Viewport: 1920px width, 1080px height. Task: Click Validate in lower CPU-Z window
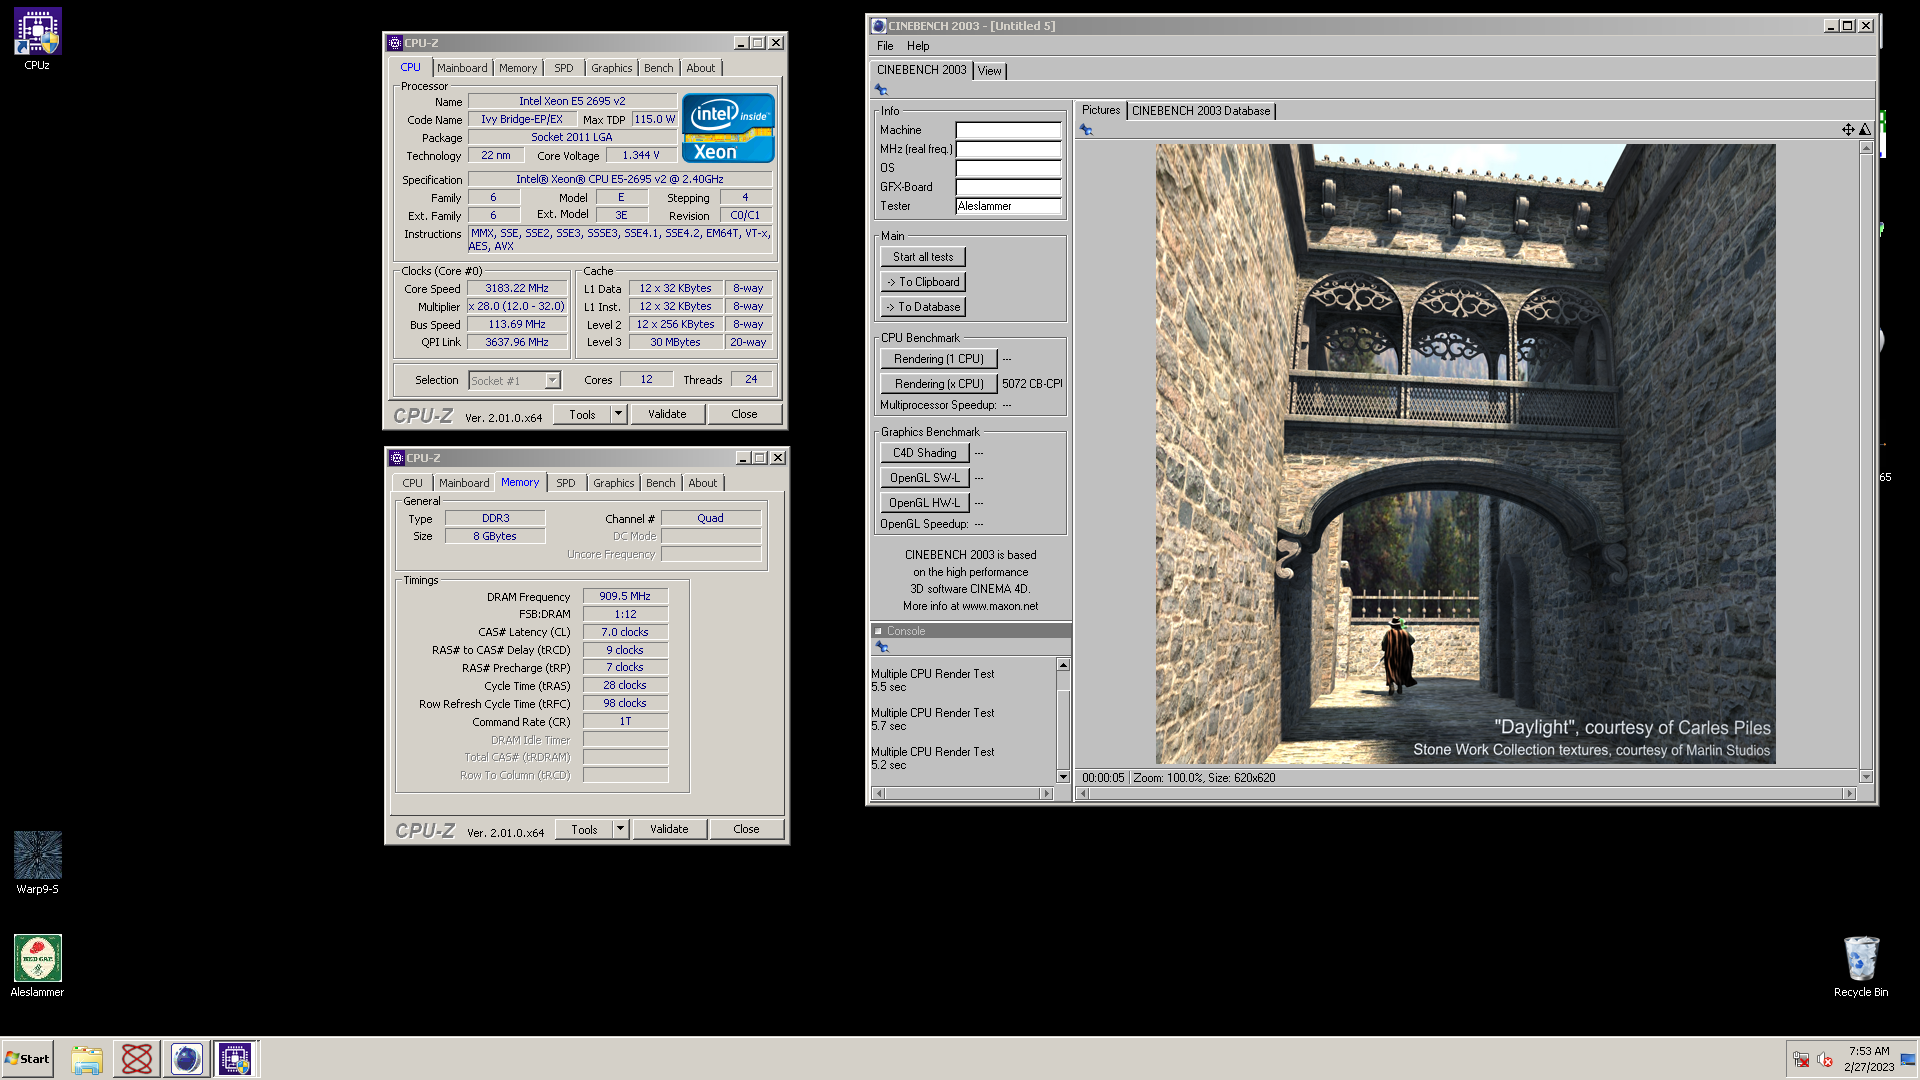pos(669,829)
